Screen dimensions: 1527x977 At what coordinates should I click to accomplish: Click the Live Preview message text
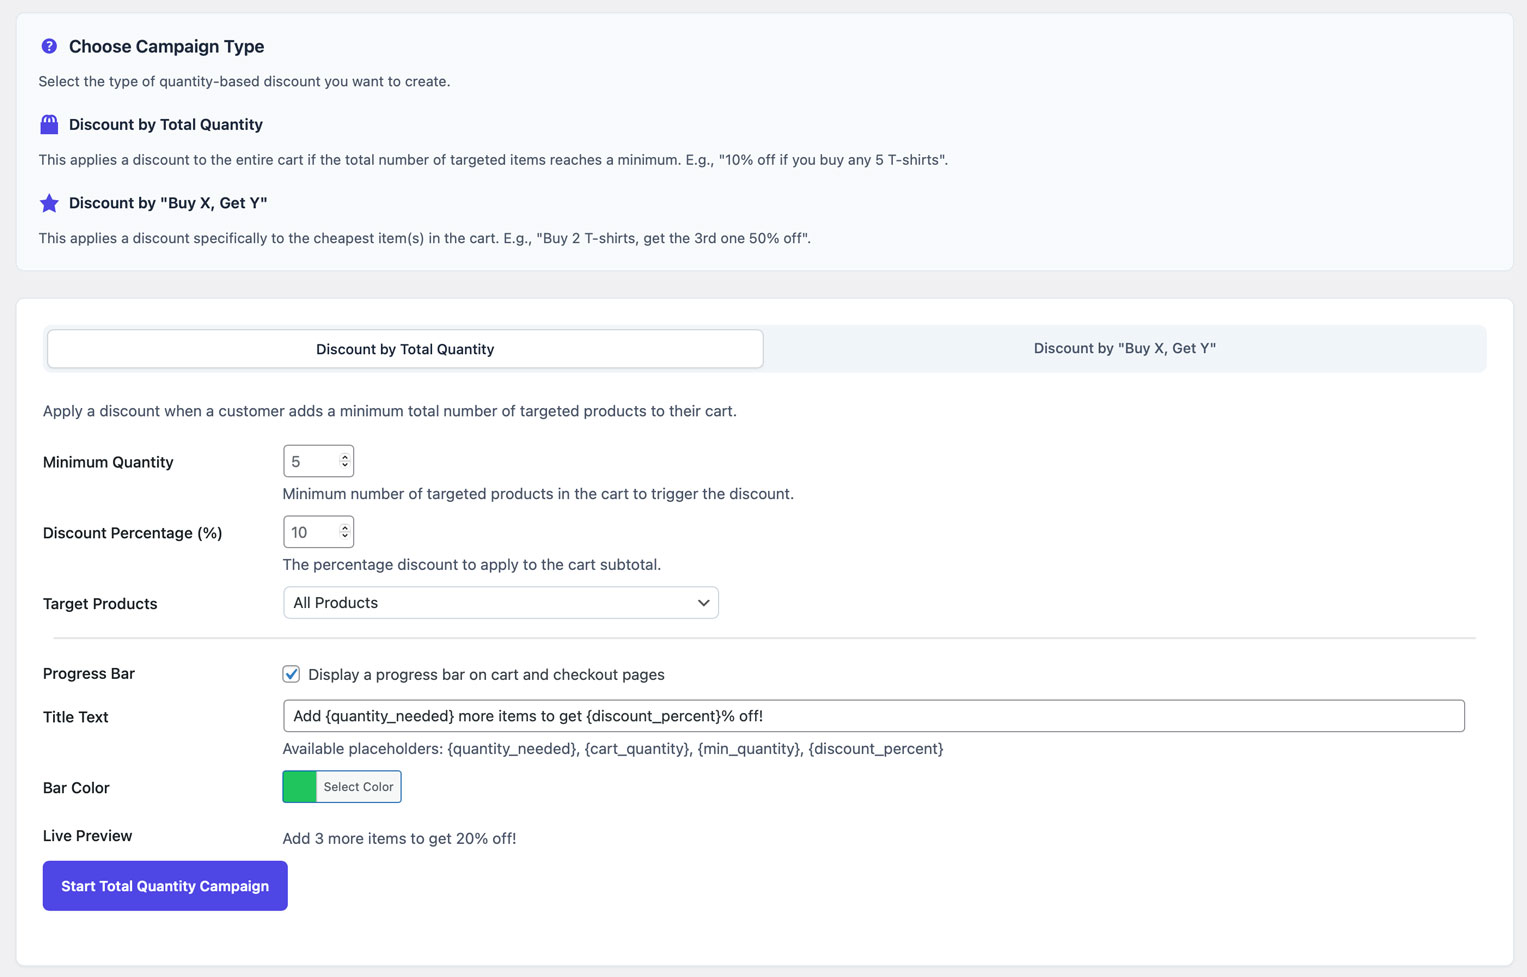[x=399, y=838]
